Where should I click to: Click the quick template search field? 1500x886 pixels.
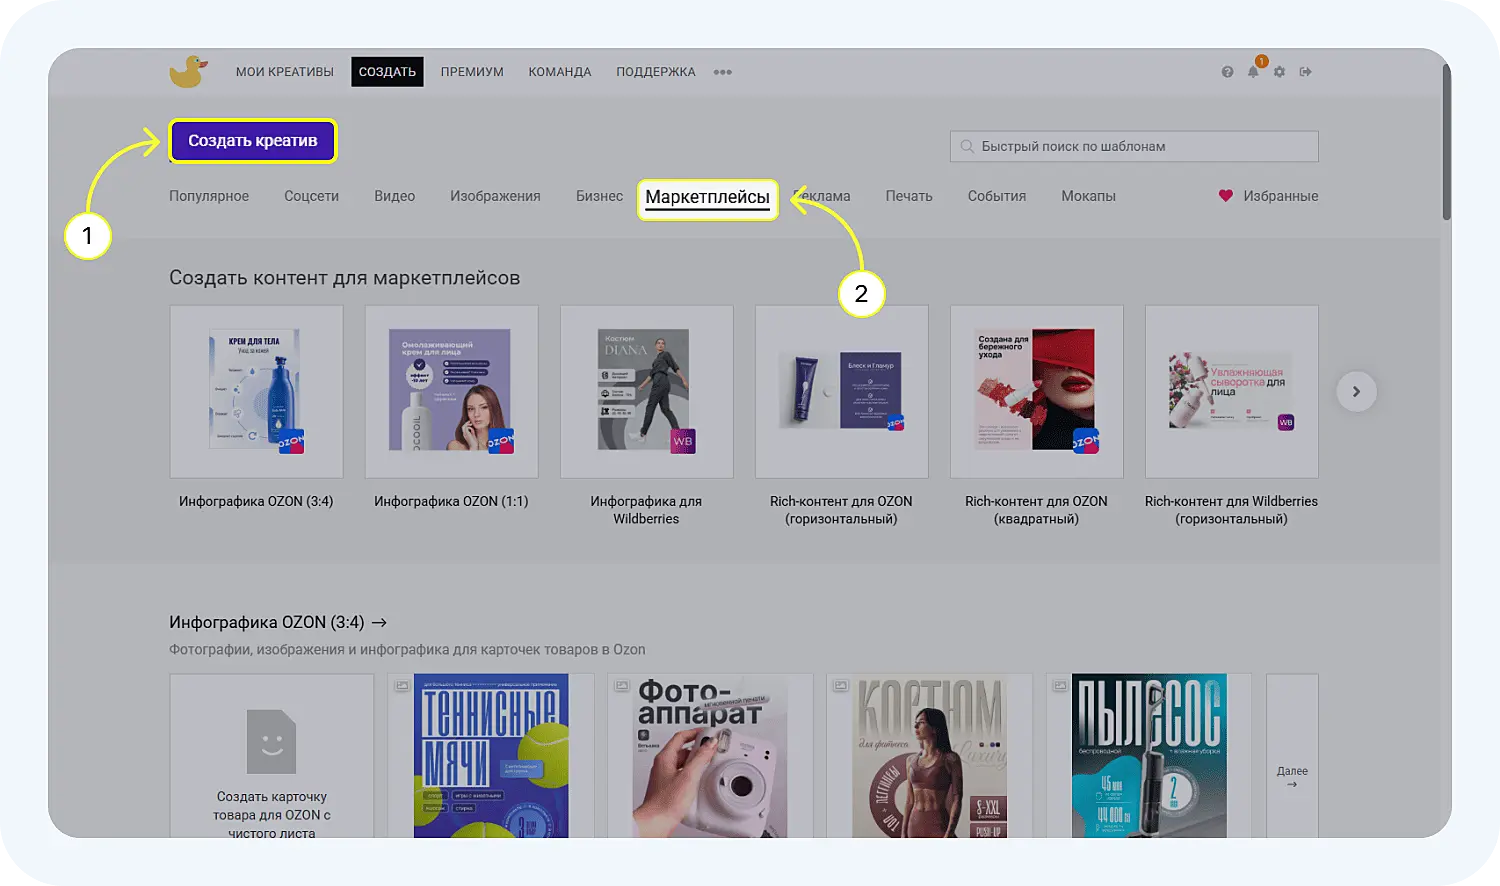1134,146
